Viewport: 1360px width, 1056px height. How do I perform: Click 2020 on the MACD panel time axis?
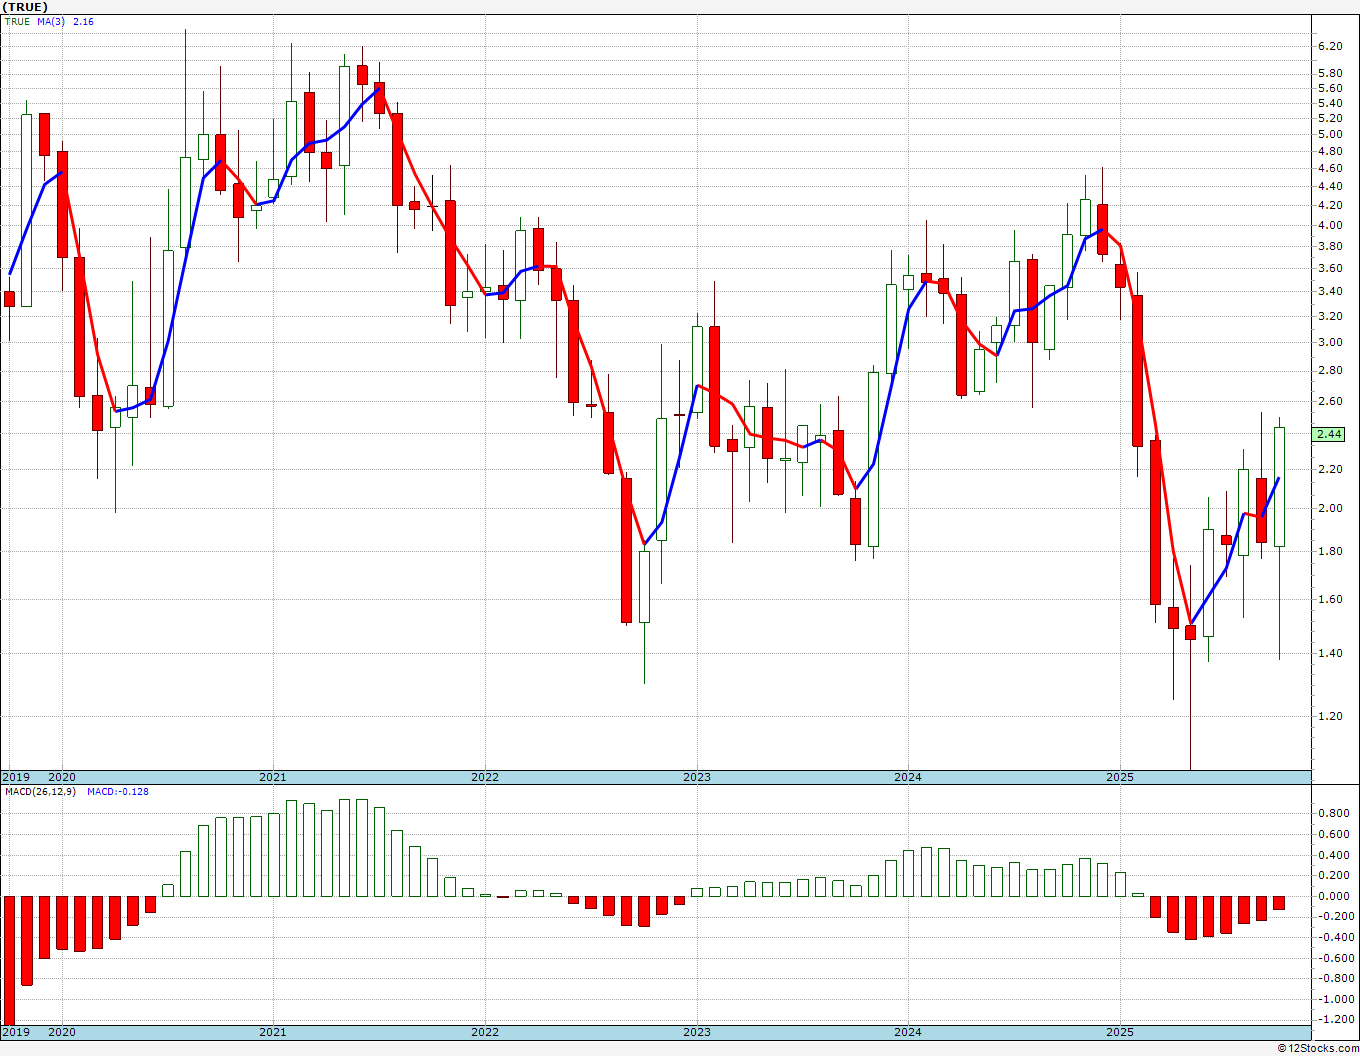(62, 1033)
